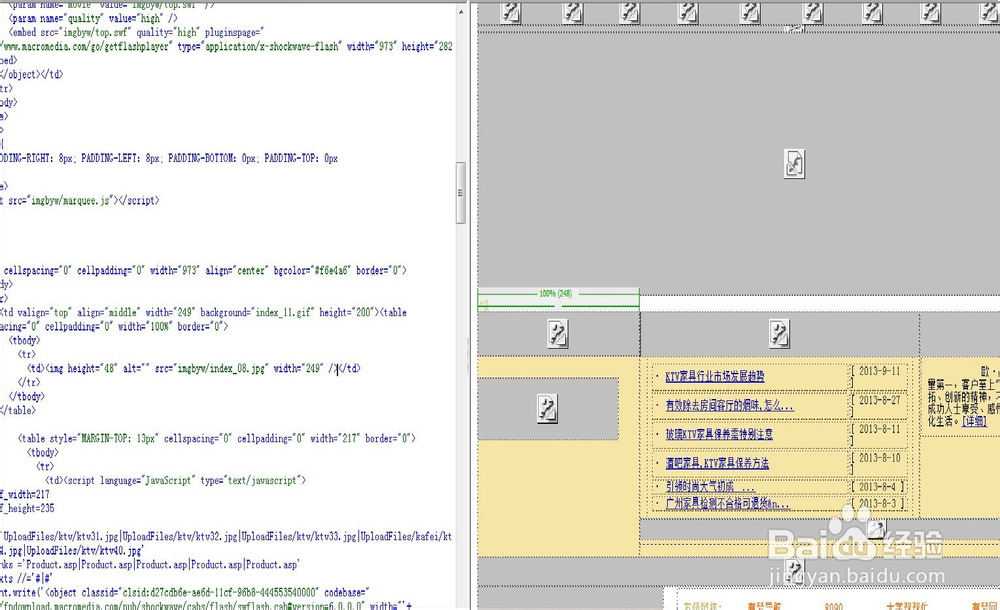Click the script language="JavaScript" code line
1000x610 pixels.
(175, 480)
